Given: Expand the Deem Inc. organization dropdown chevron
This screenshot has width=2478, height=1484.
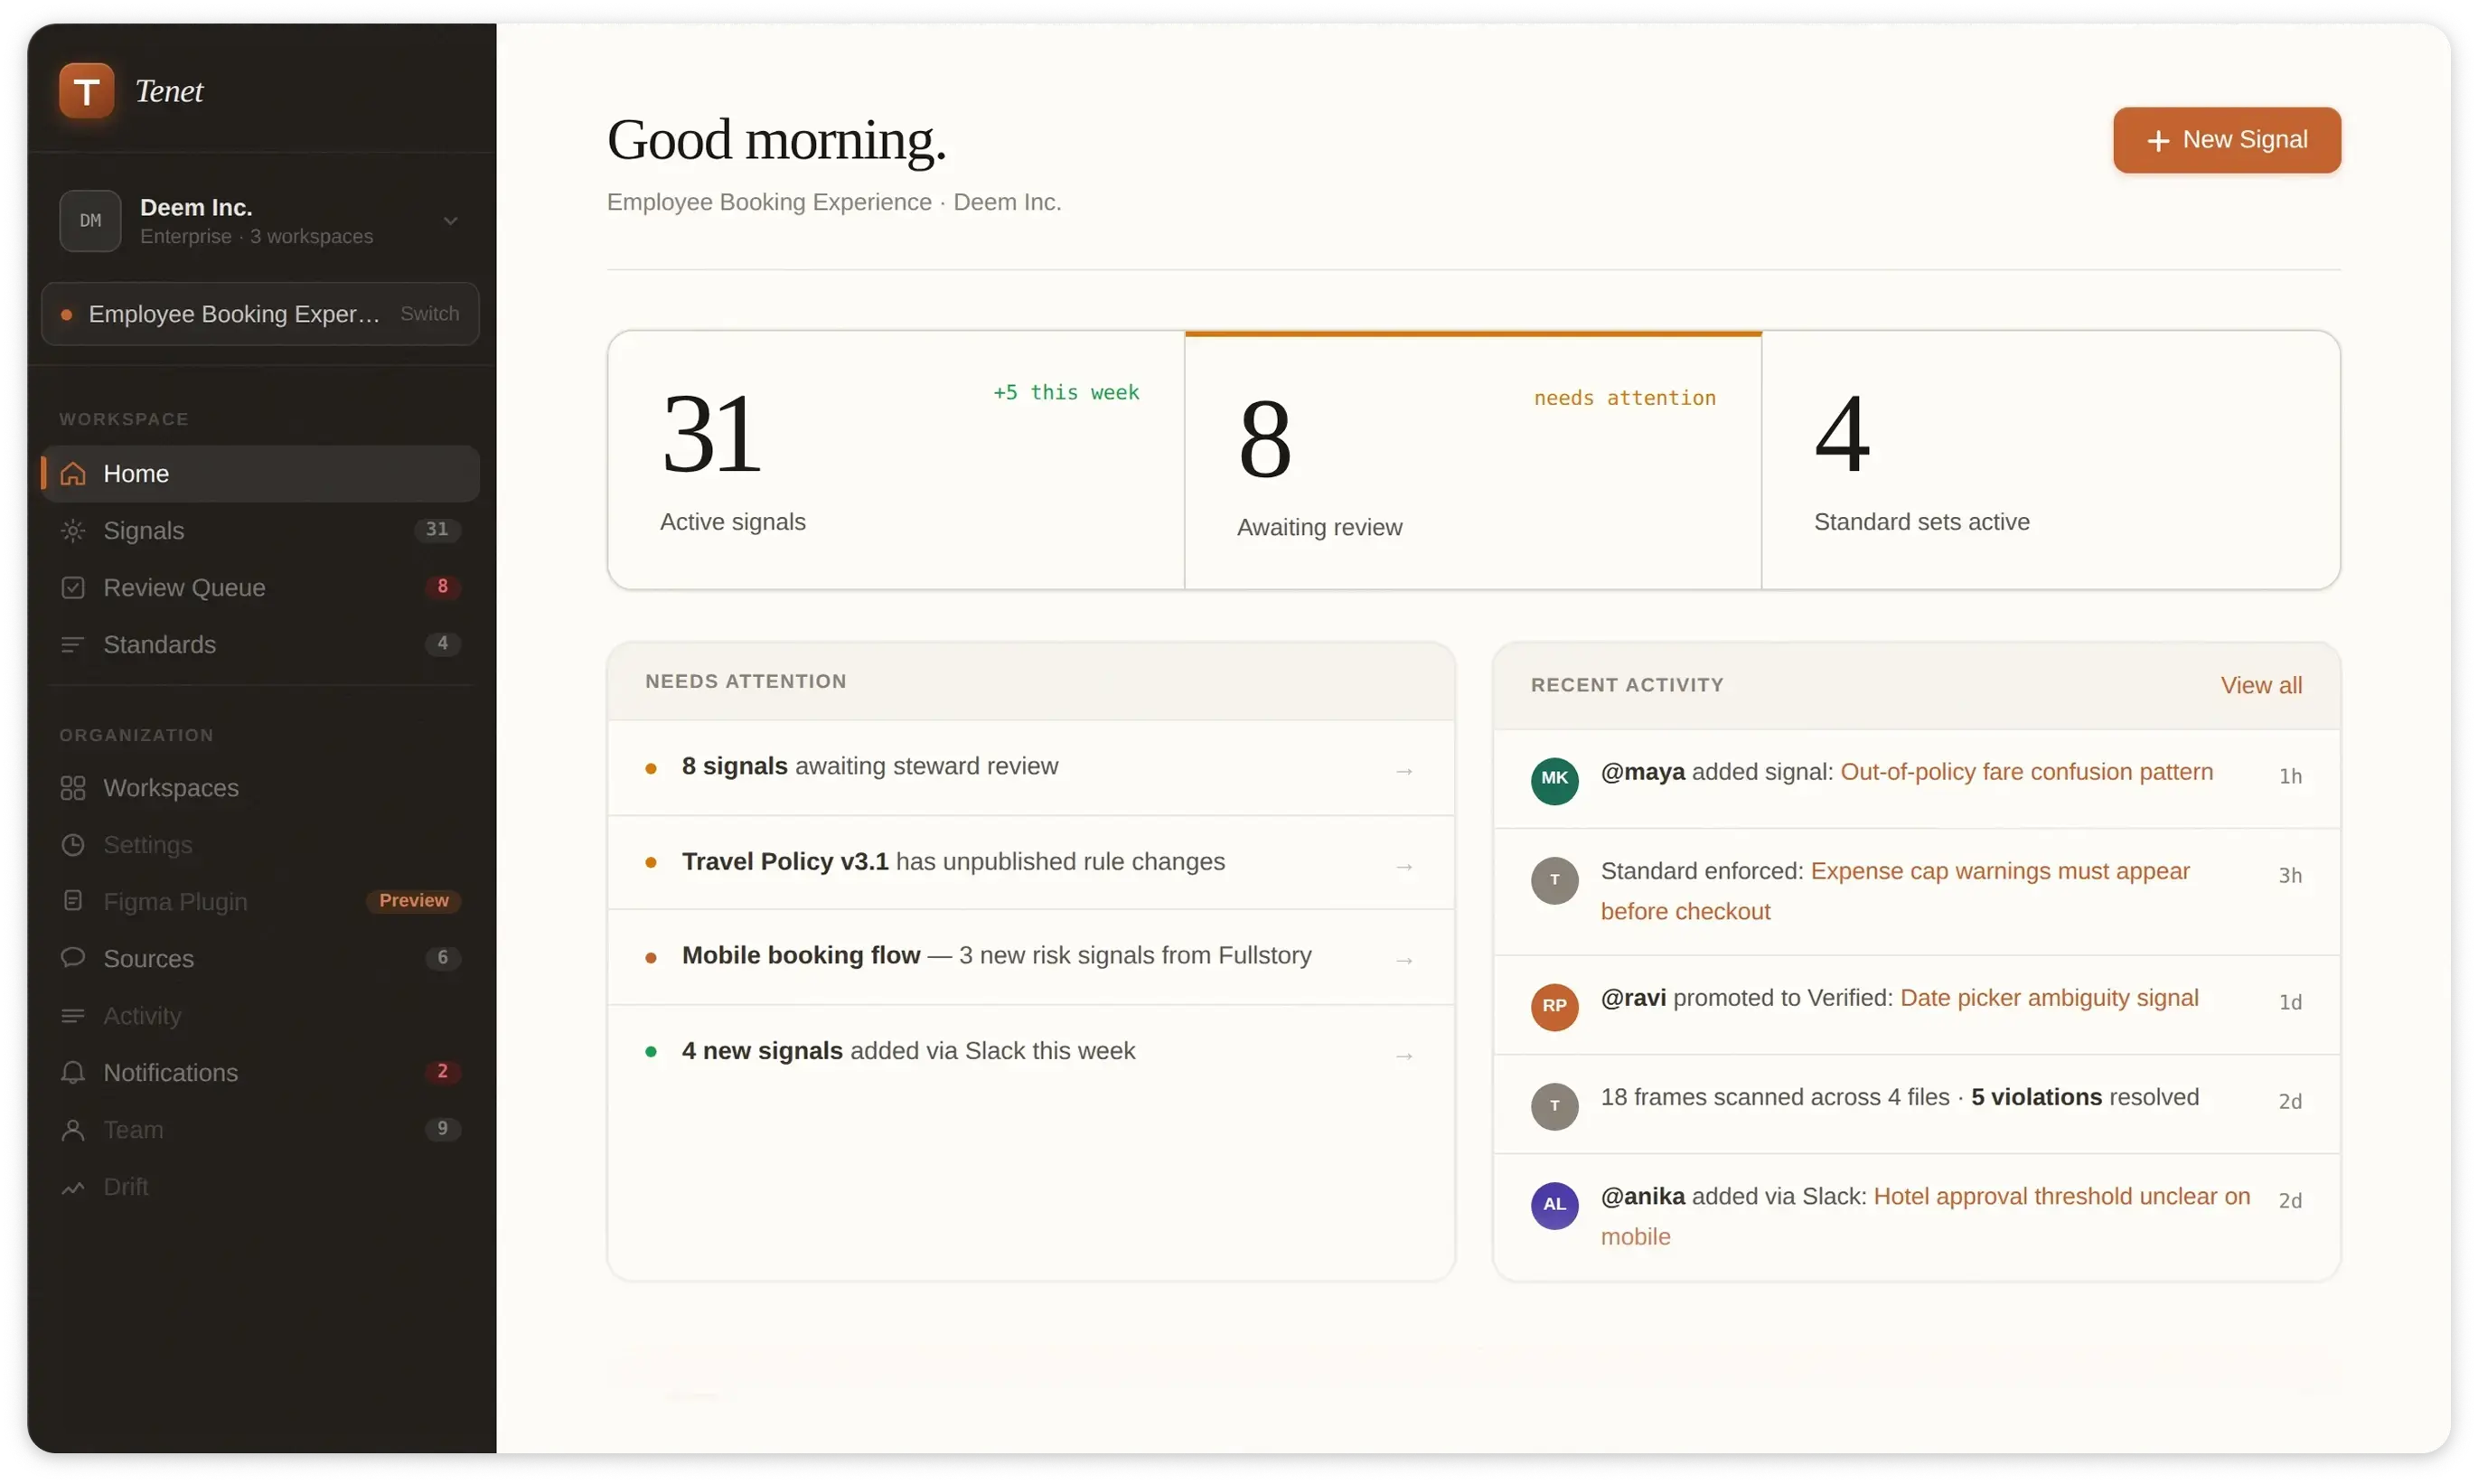Looking at the screenshot, I should tap(451, 221).
